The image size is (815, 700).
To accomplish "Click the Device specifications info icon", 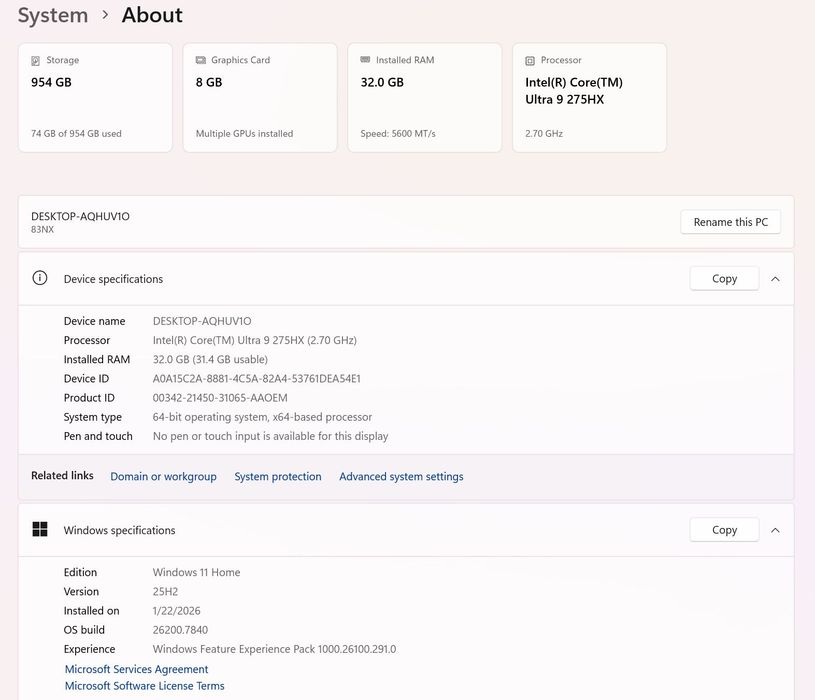I will click(40, 278).
